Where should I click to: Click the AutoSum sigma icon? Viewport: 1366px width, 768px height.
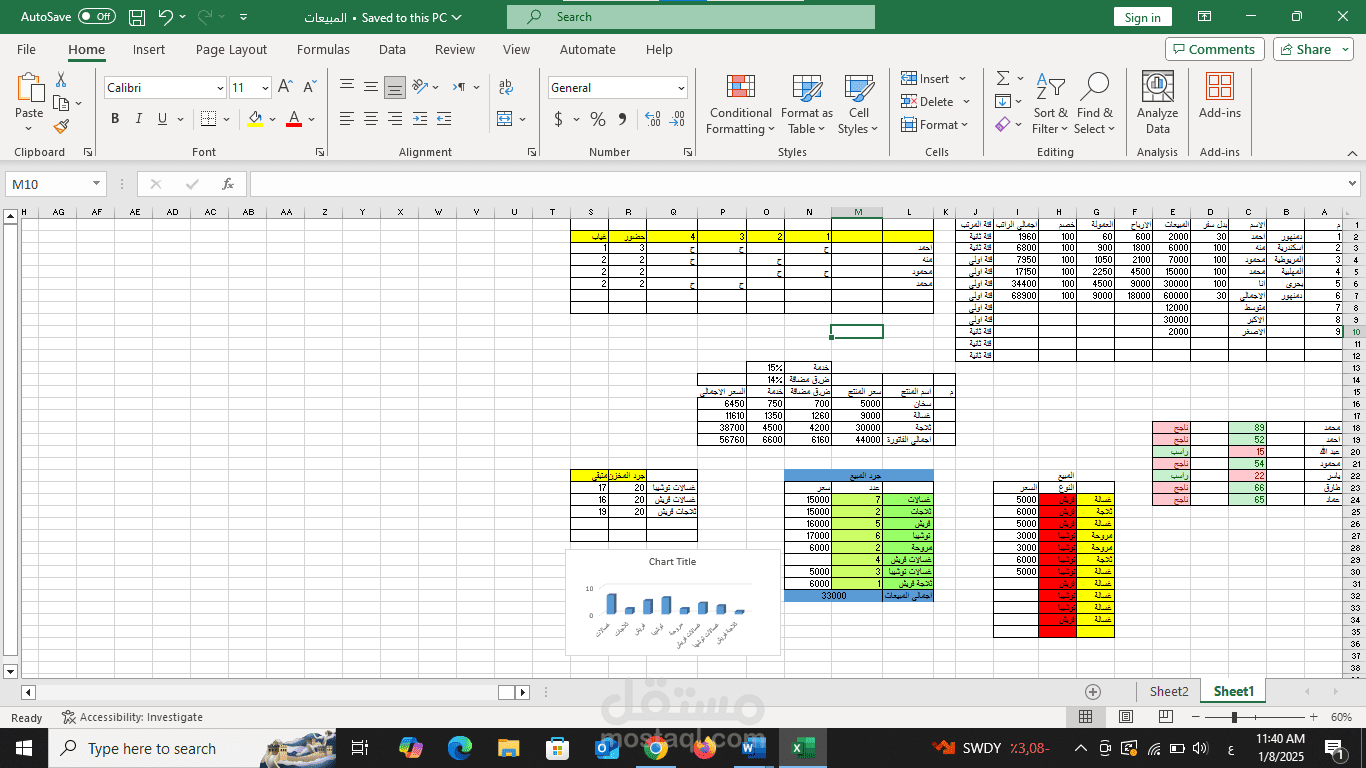[1002, 78]
